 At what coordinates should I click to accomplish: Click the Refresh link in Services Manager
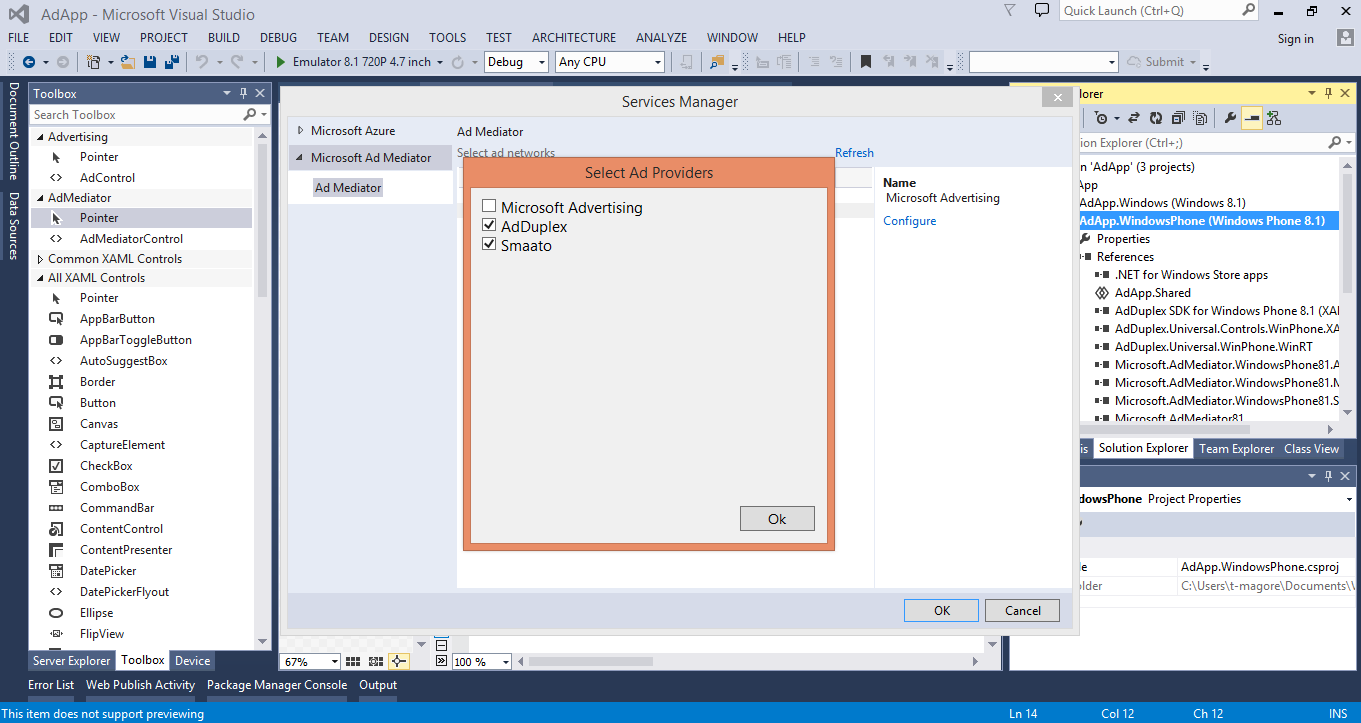point(854,153)
